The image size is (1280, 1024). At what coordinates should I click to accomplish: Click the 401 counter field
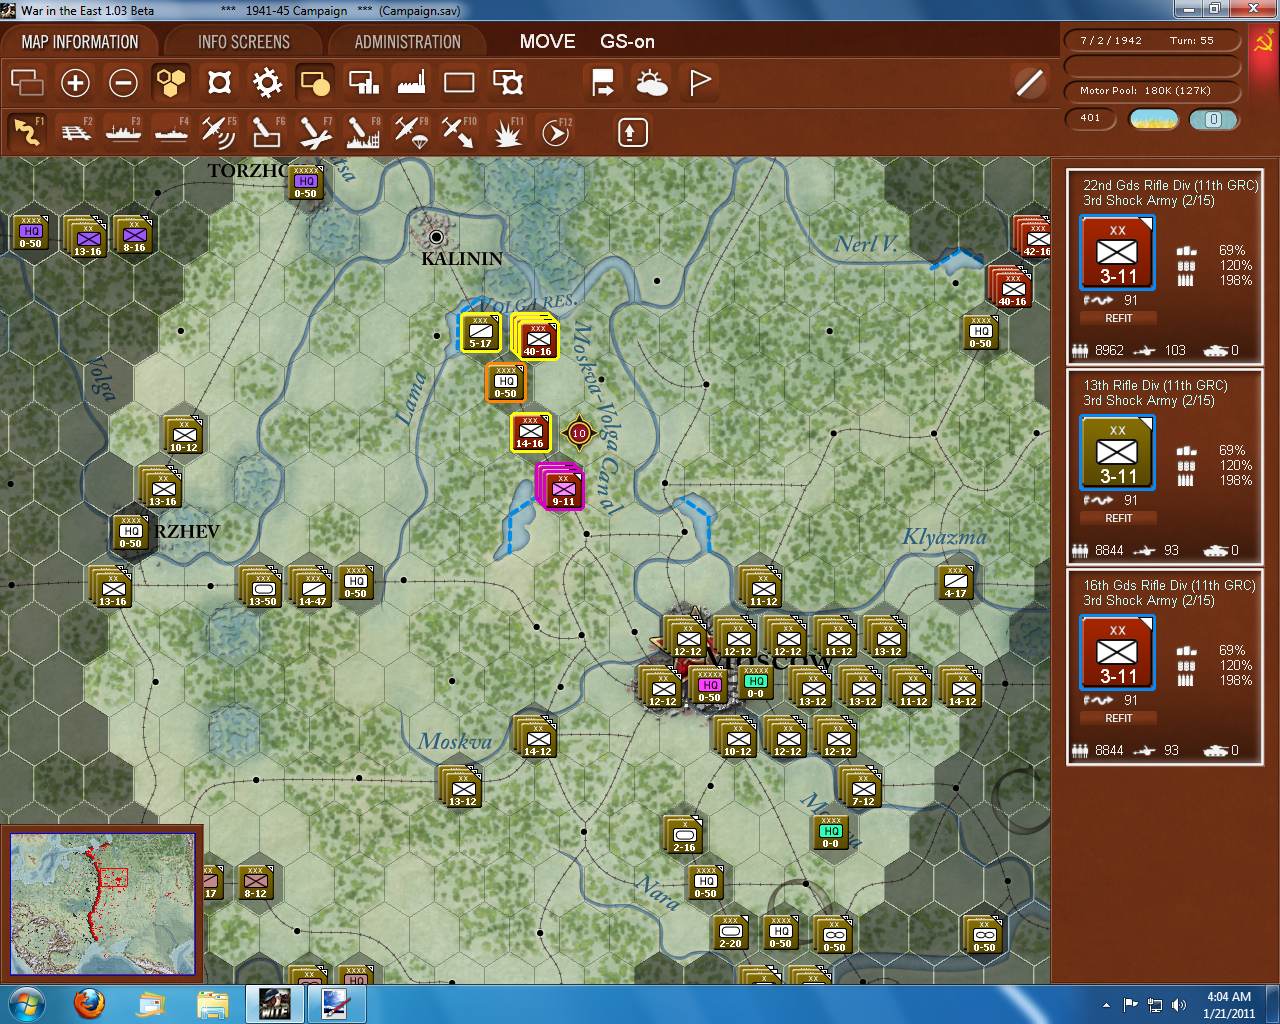point(1090,118)
